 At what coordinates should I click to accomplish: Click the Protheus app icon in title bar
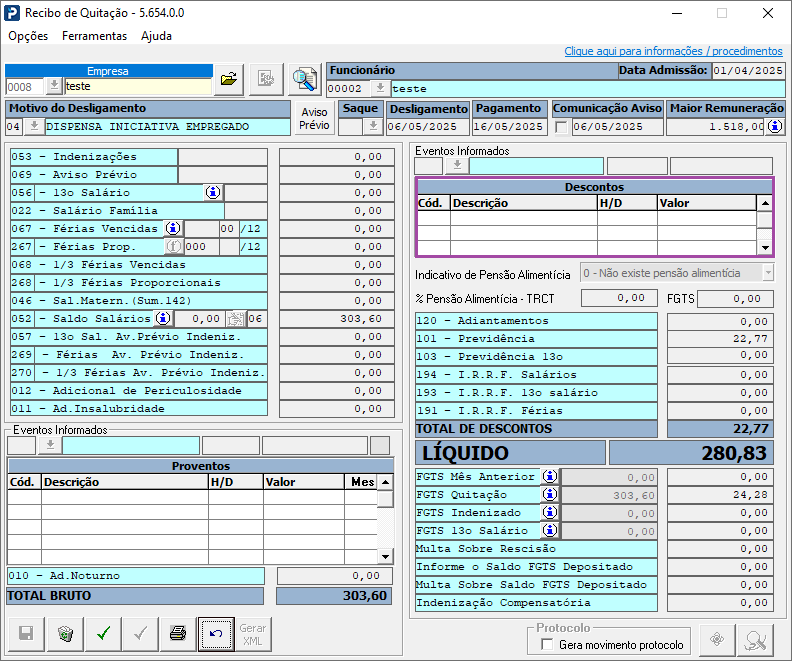[12, 13]
